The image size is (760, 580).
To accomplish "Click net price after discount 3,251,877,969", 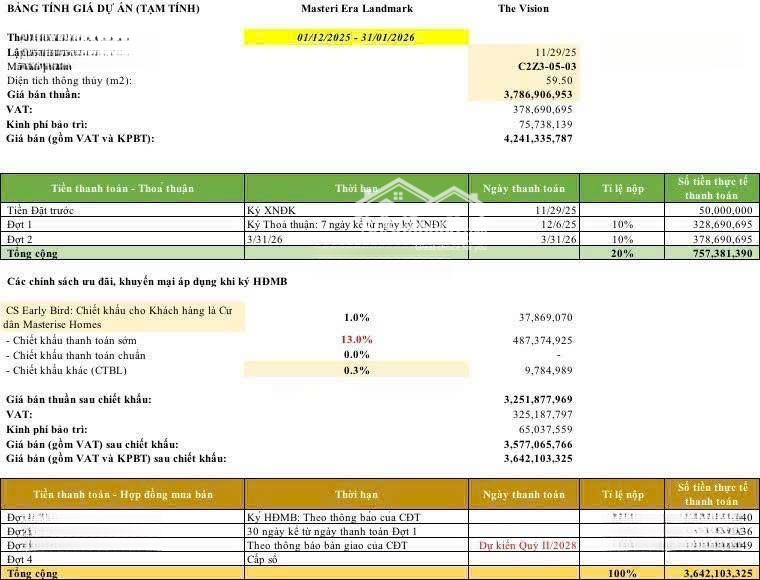I will click(538, 399).
